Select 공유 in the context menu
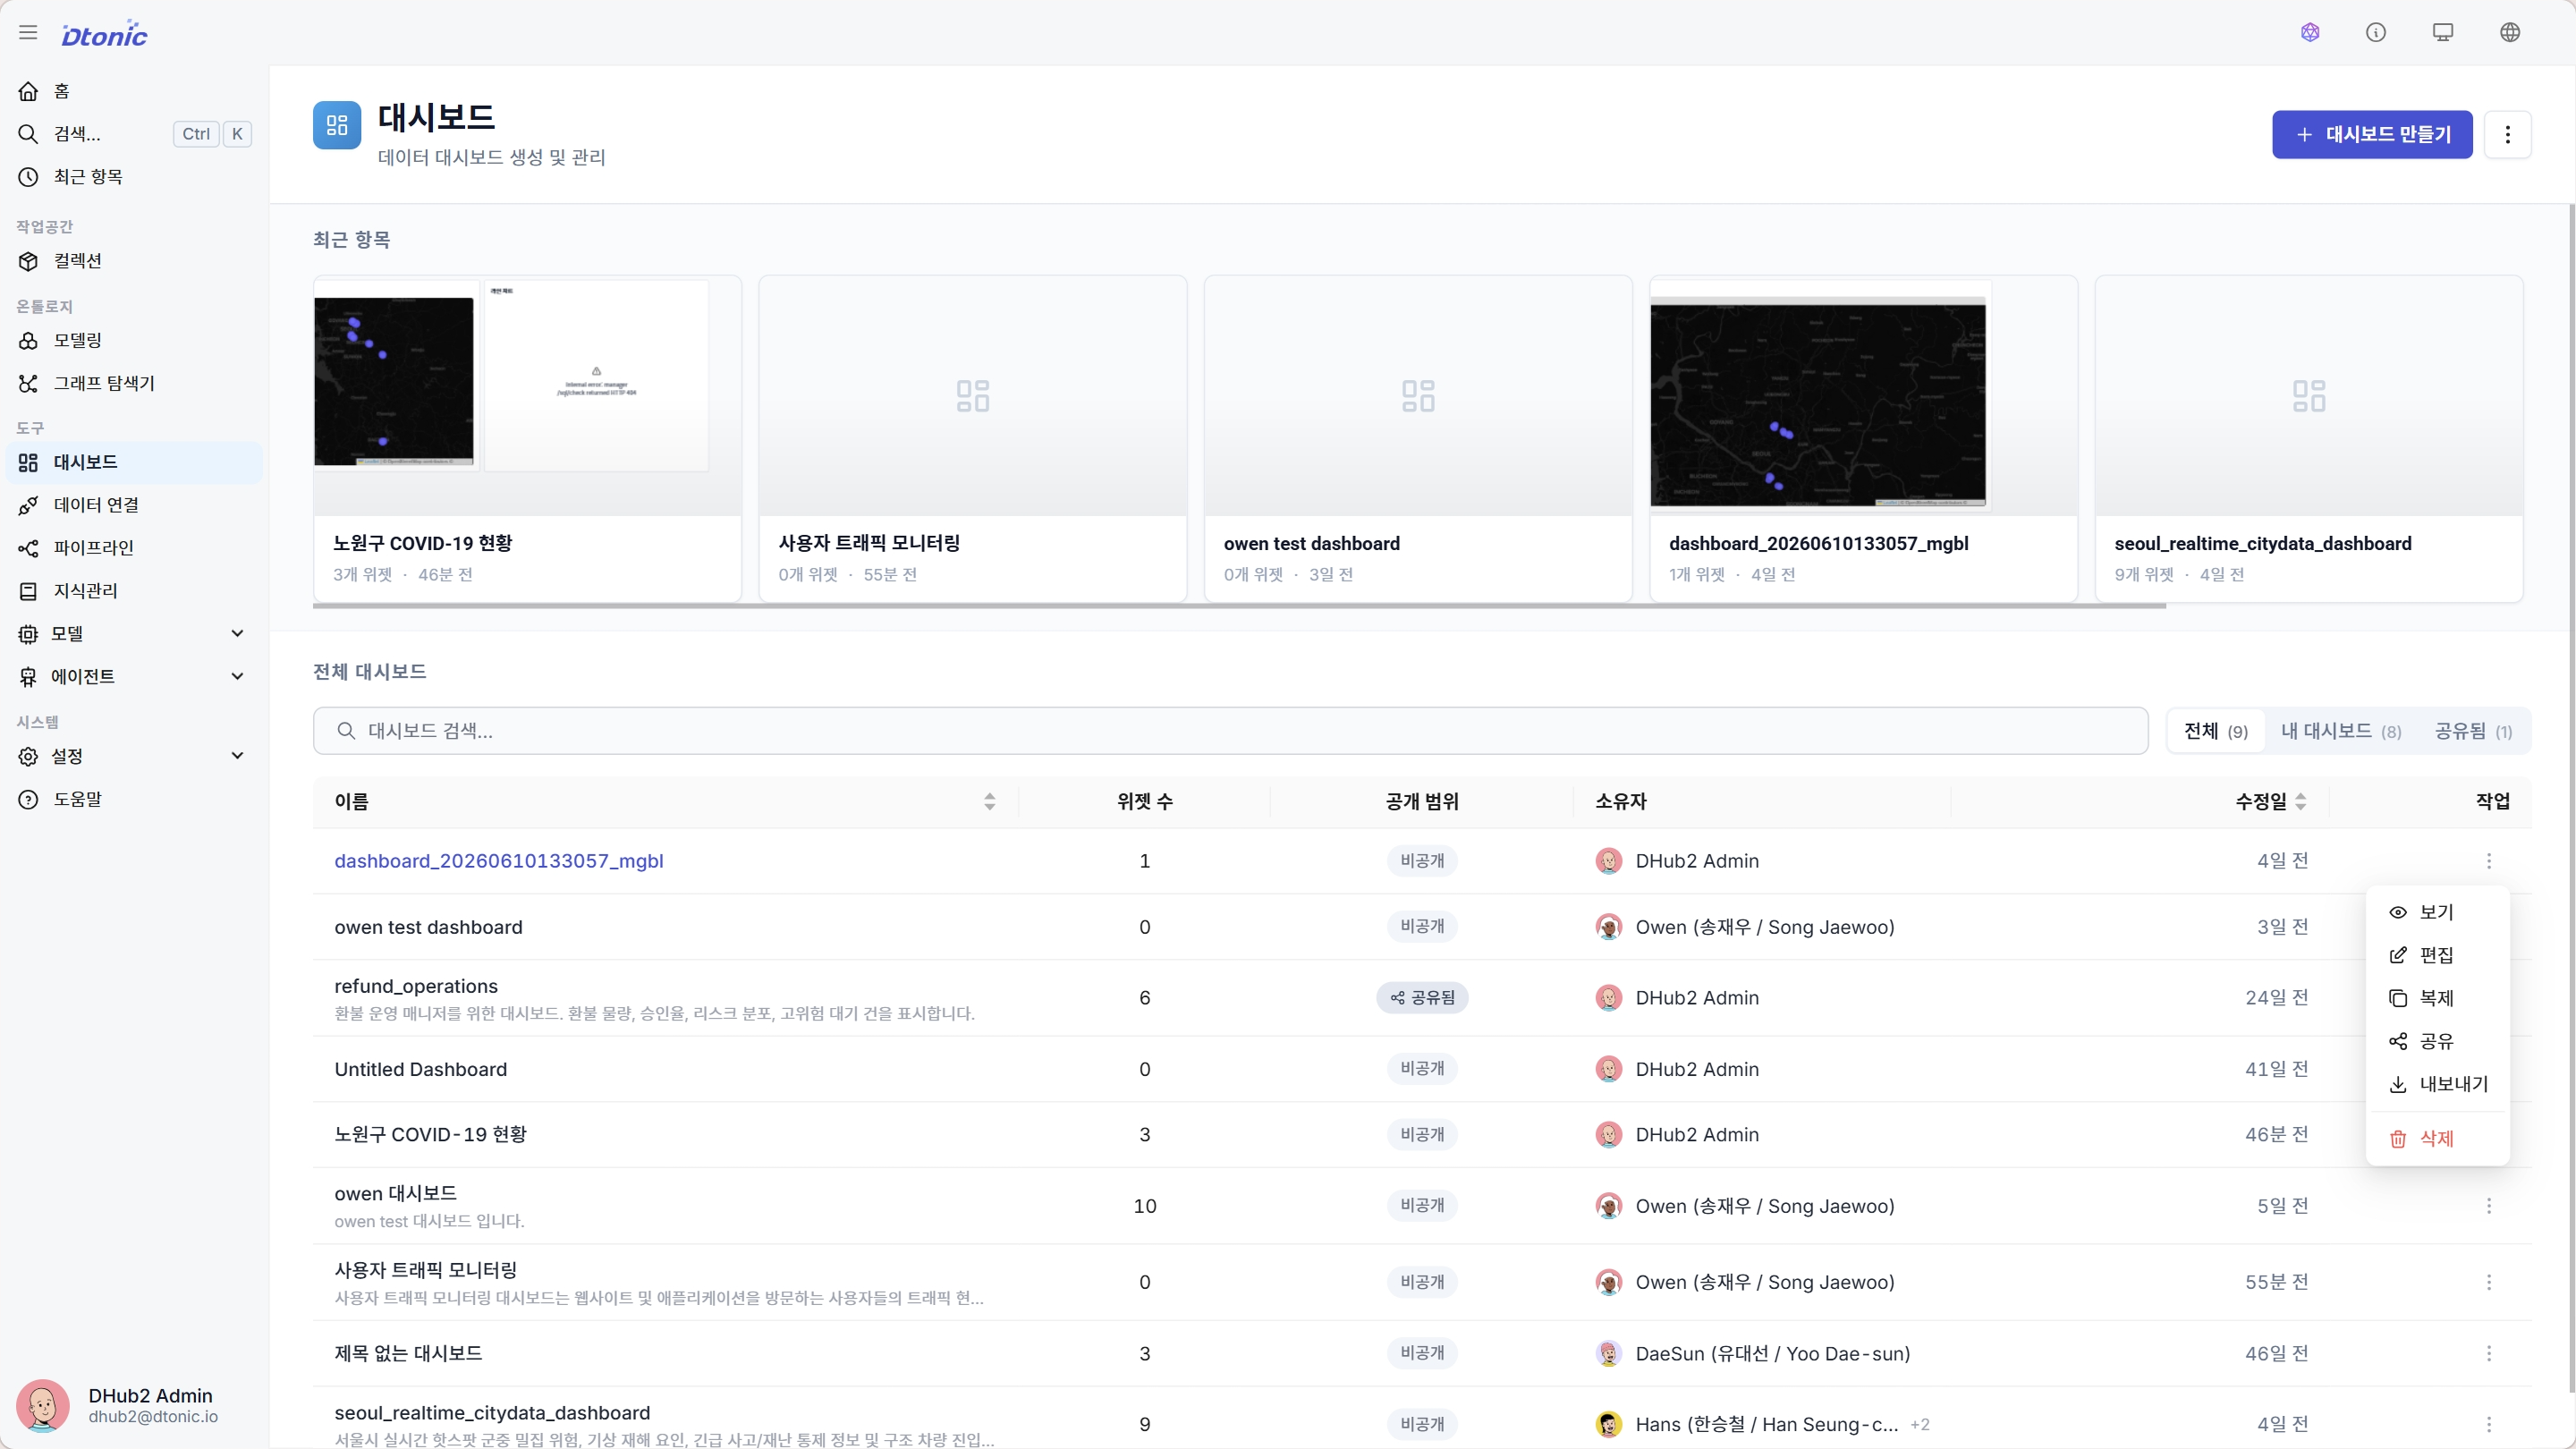This screenshot has width=2576, height=1449. click(x=2437, y=1042)
